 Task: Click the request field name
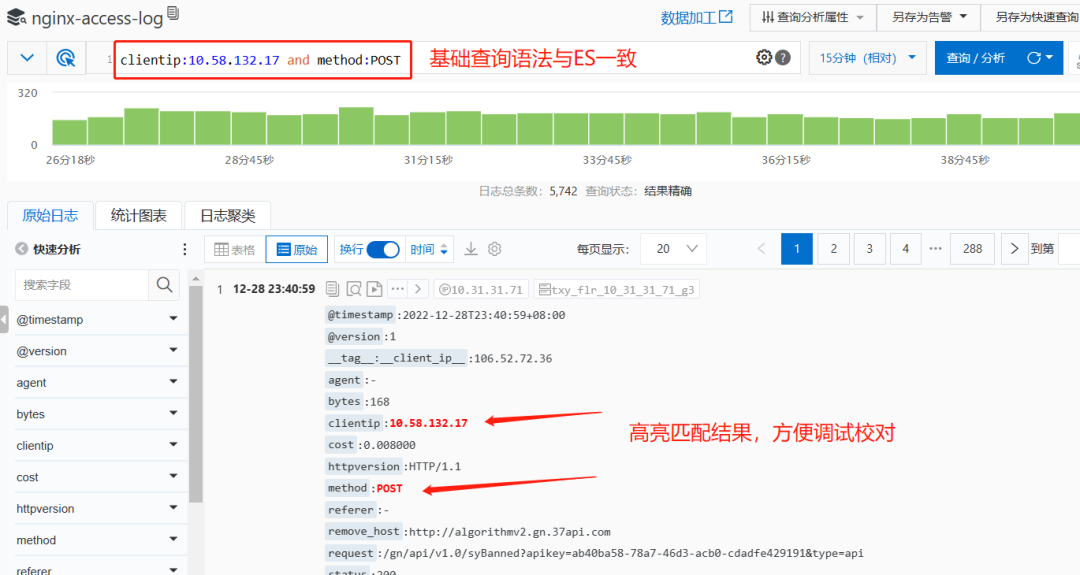[351, 553]
